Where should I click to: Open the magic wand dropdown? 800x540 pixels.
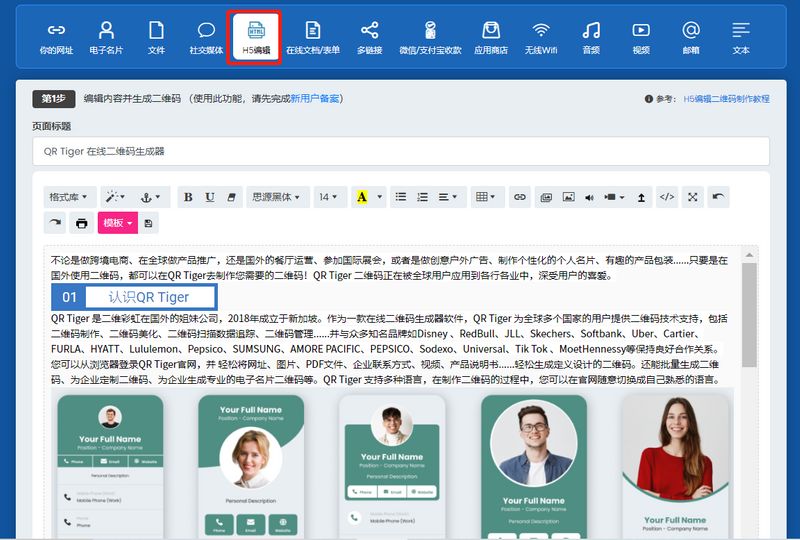(115, 197)
